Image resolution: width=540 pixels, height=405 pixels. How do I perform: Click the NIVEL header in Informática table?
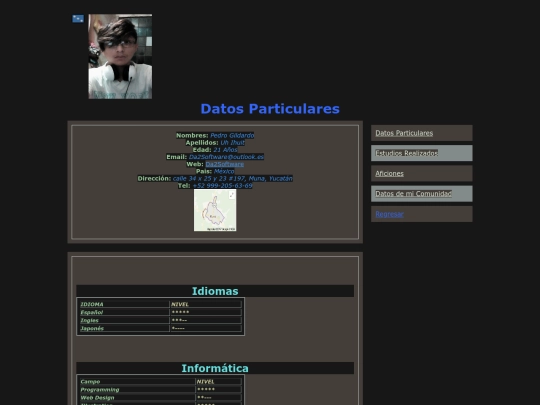(x=206, y=382)
